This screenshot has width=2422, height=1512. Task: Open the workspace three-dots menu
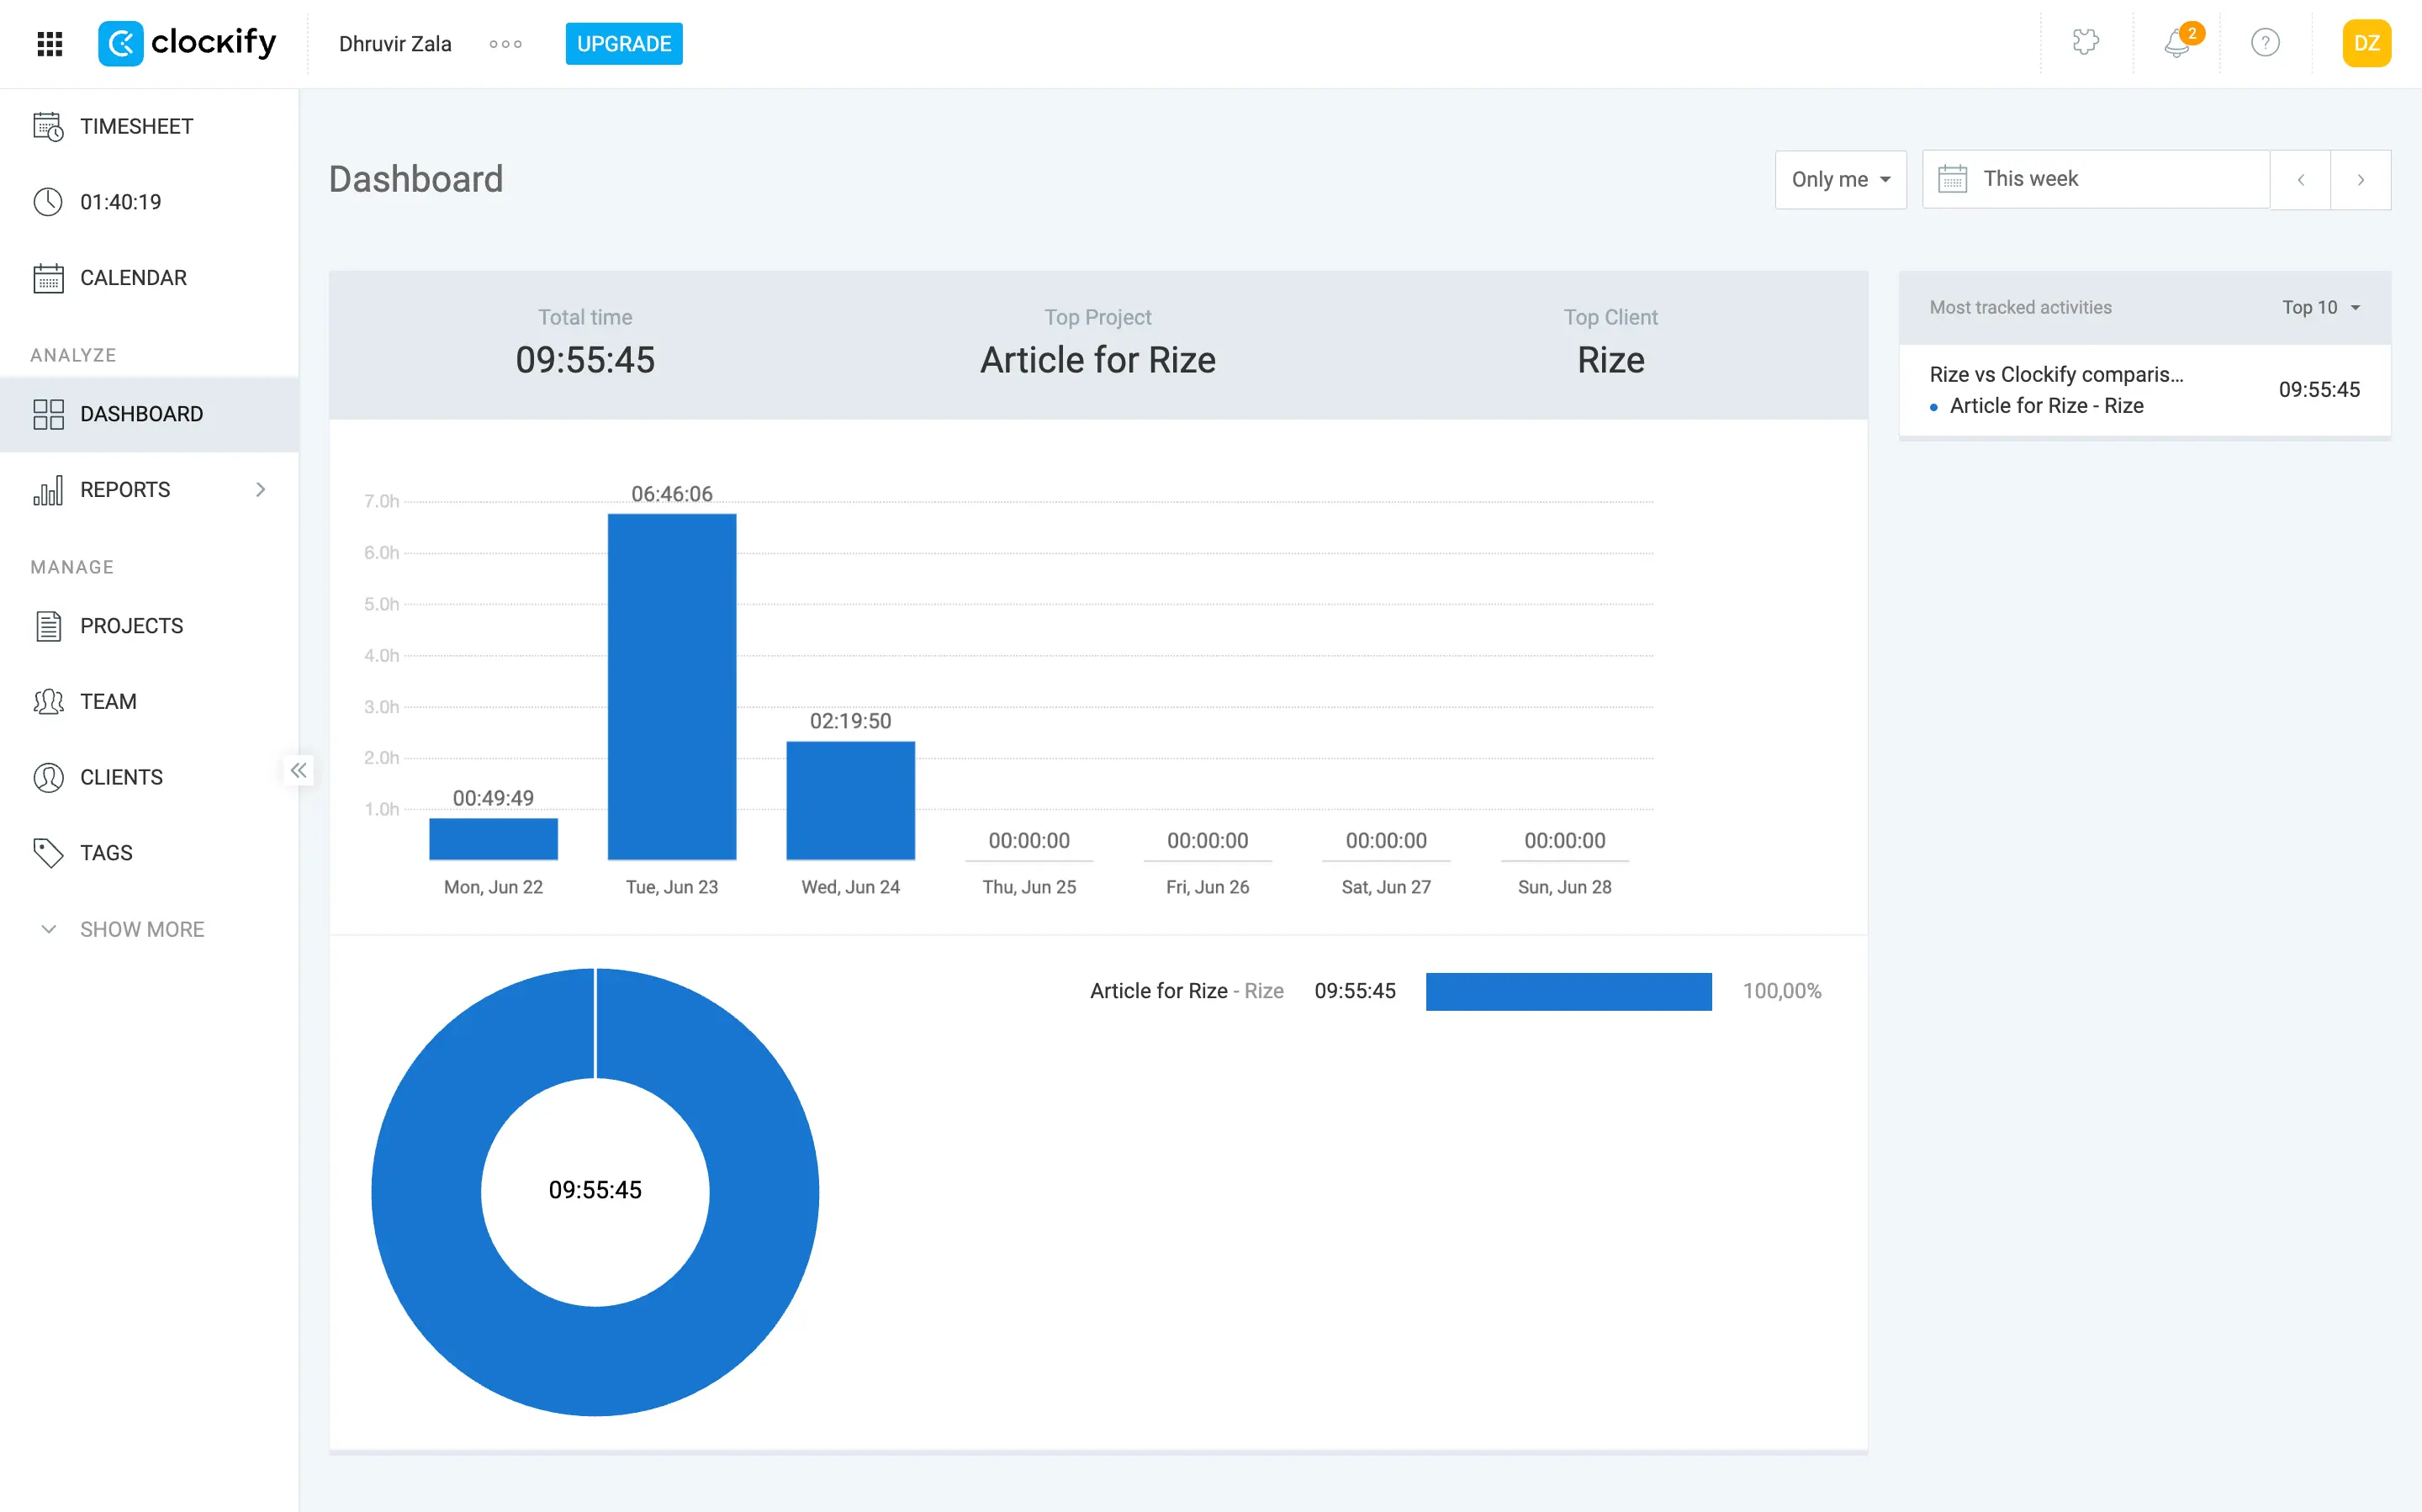coord(505,44)
